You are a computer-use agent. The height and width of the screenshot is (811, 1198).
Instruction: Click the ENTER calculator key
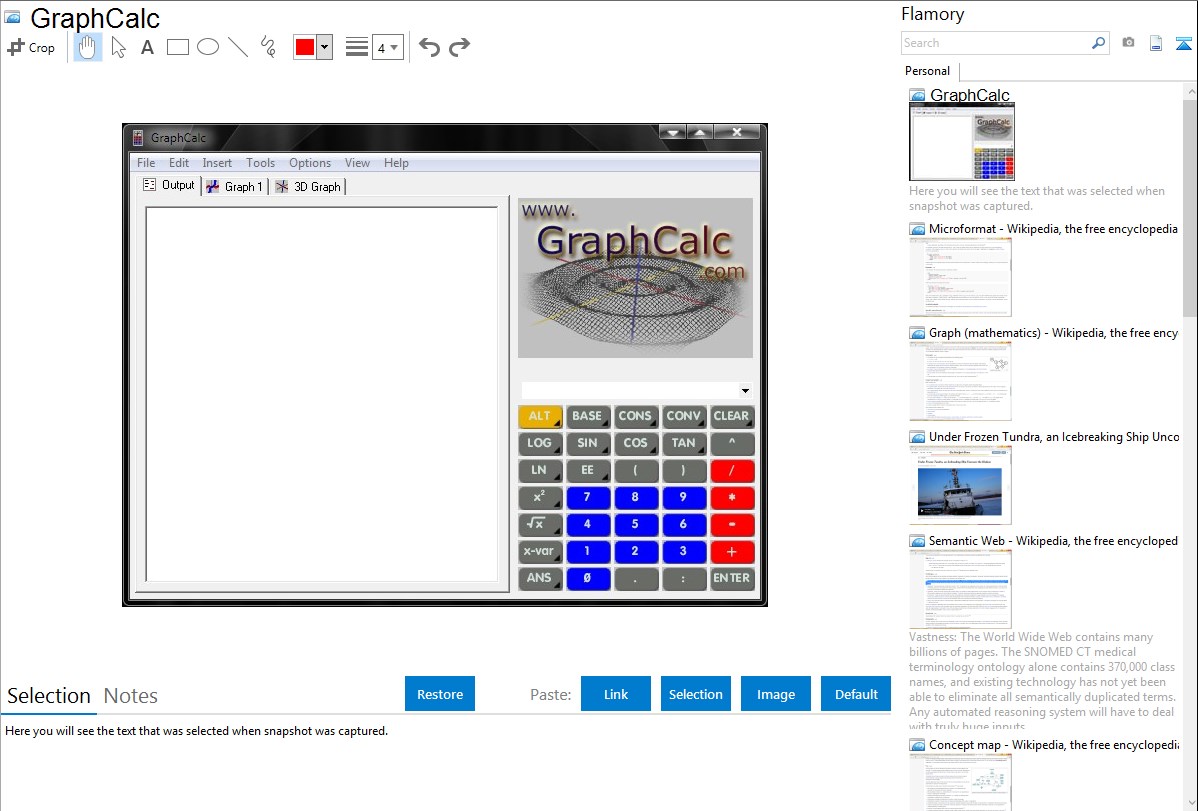coord(732,578)
